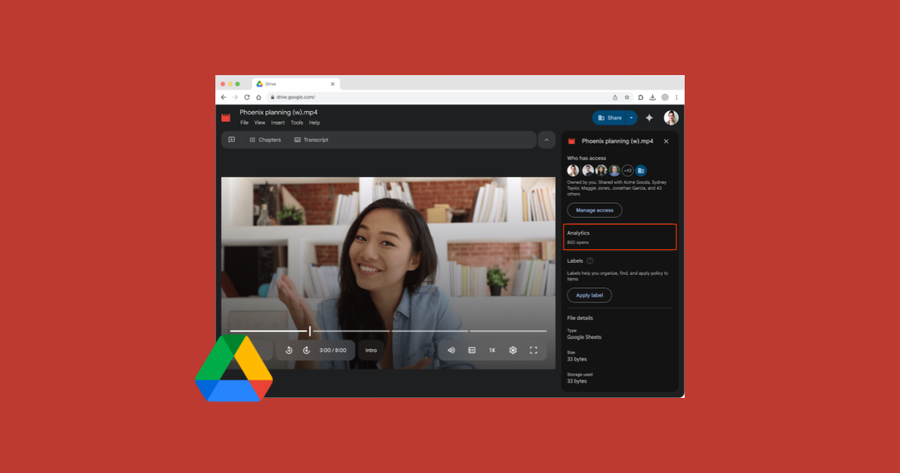The height and width of the screenshot is (473, 900).
Task: Click the shared organization icon among access avatars
Action: 641,170
